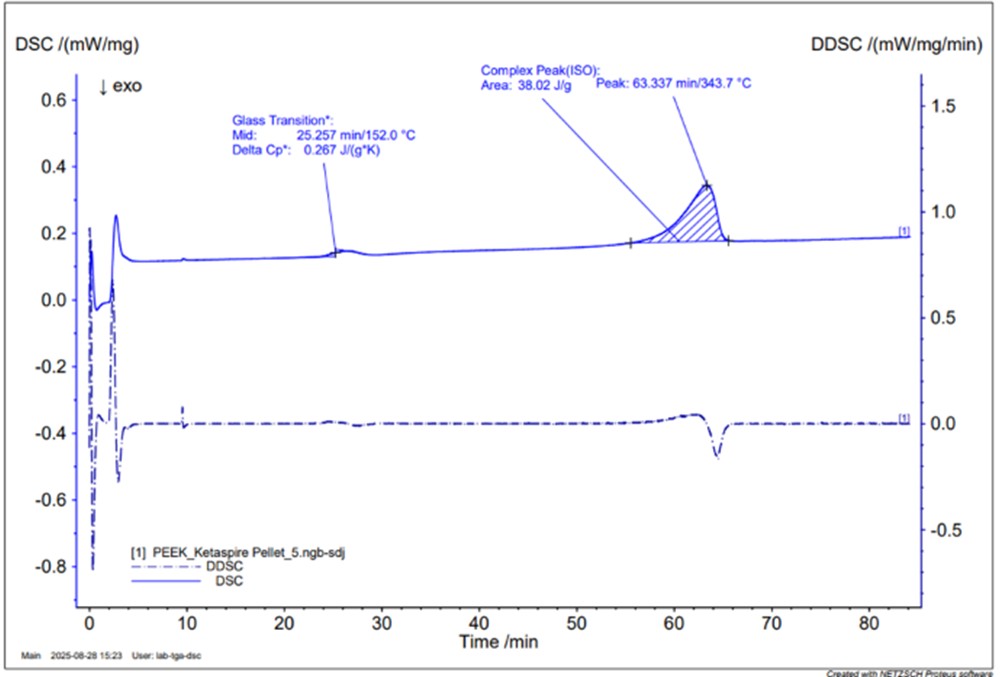Click the Area 38.02 J/g value
This screenshot has height=677, width=1001.
(544, 85)
